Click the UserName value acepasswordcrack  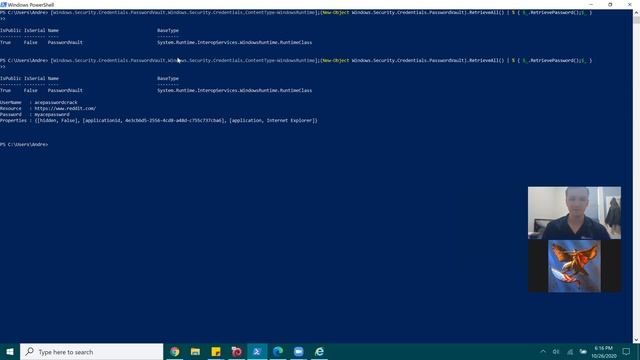56,102
